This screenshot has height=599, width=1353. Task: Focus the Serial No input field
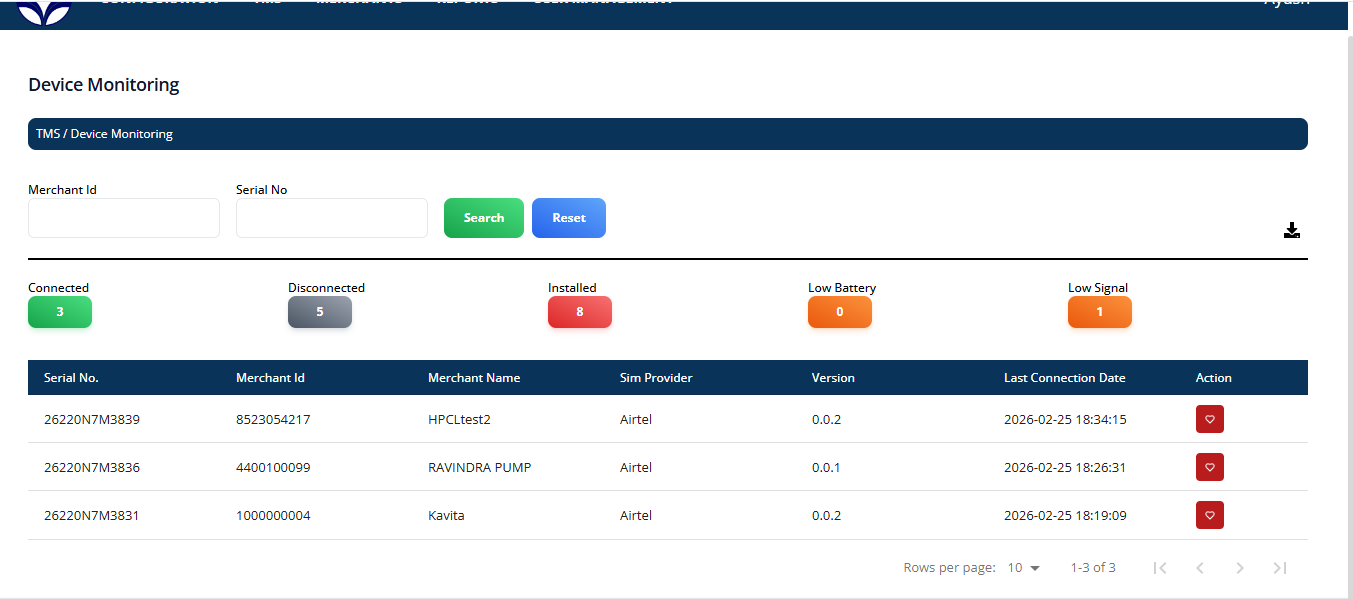[x=332, y=218]
